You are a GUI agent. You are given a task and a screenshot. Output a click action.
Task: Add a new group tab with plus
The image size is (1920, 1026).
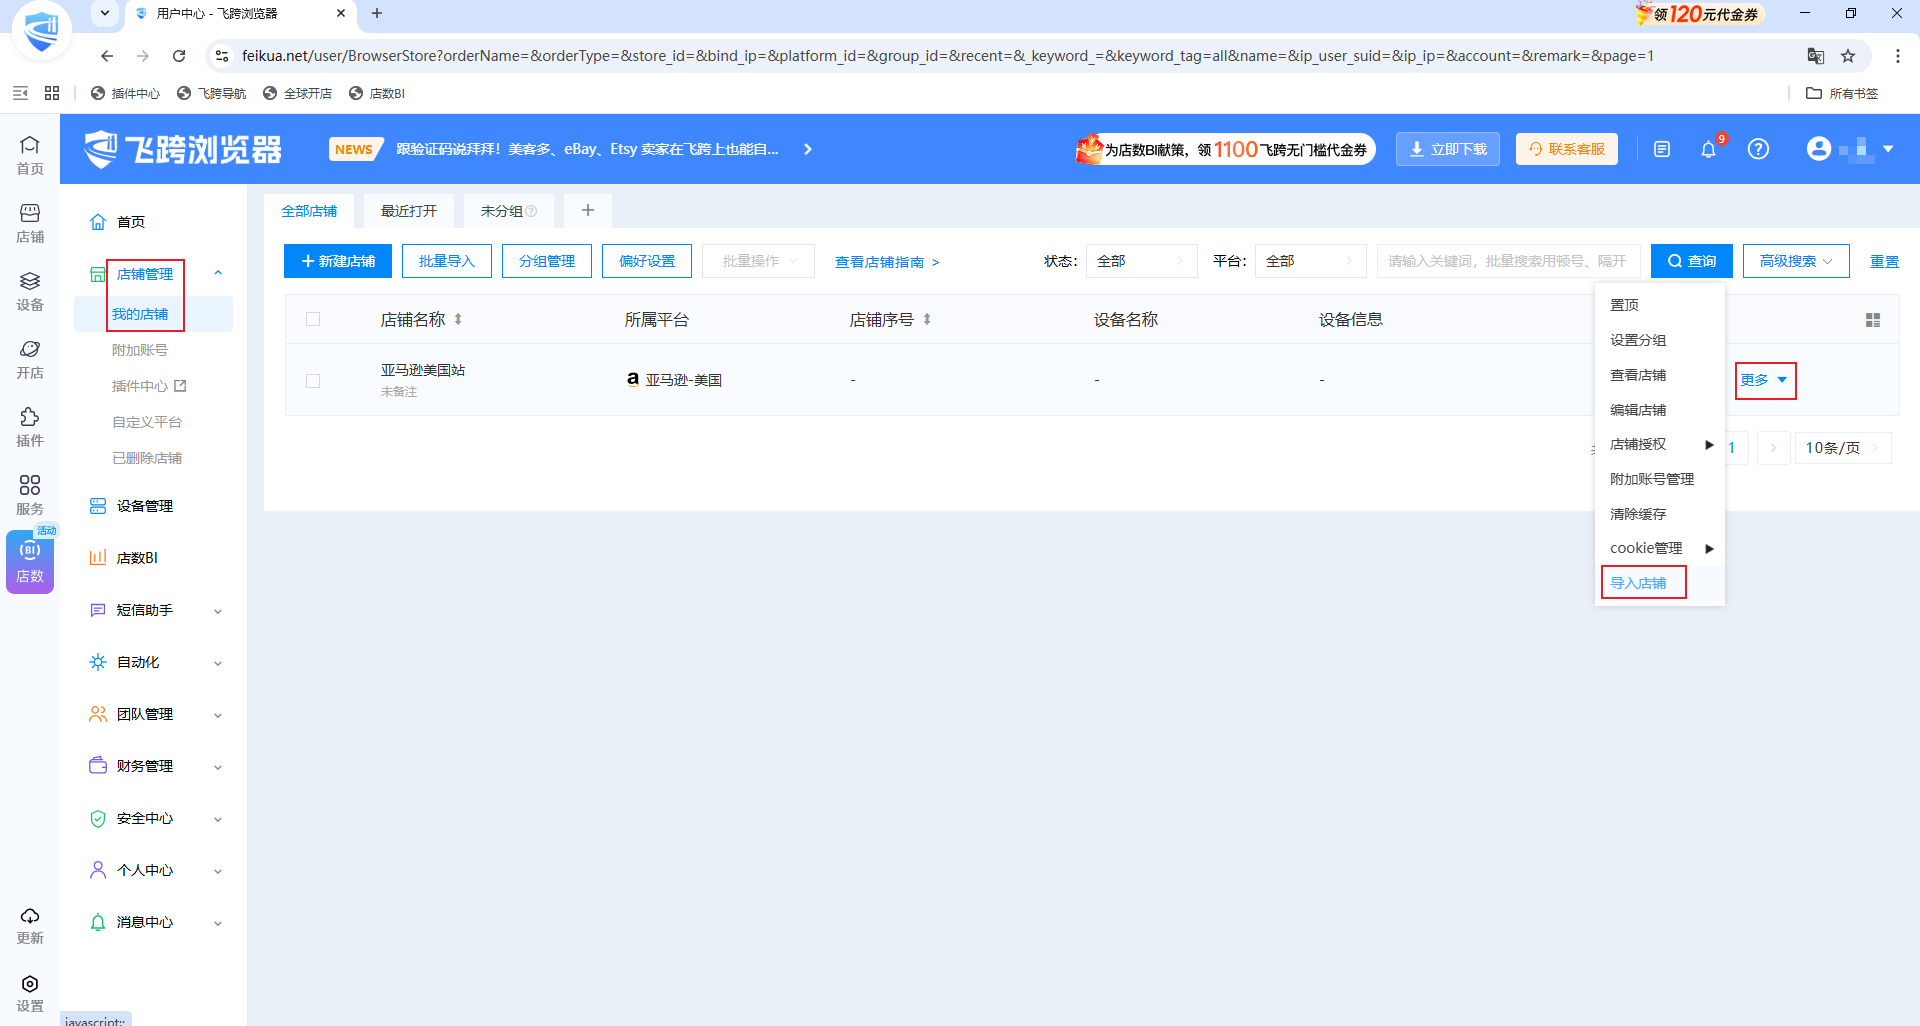coord(588,210)
